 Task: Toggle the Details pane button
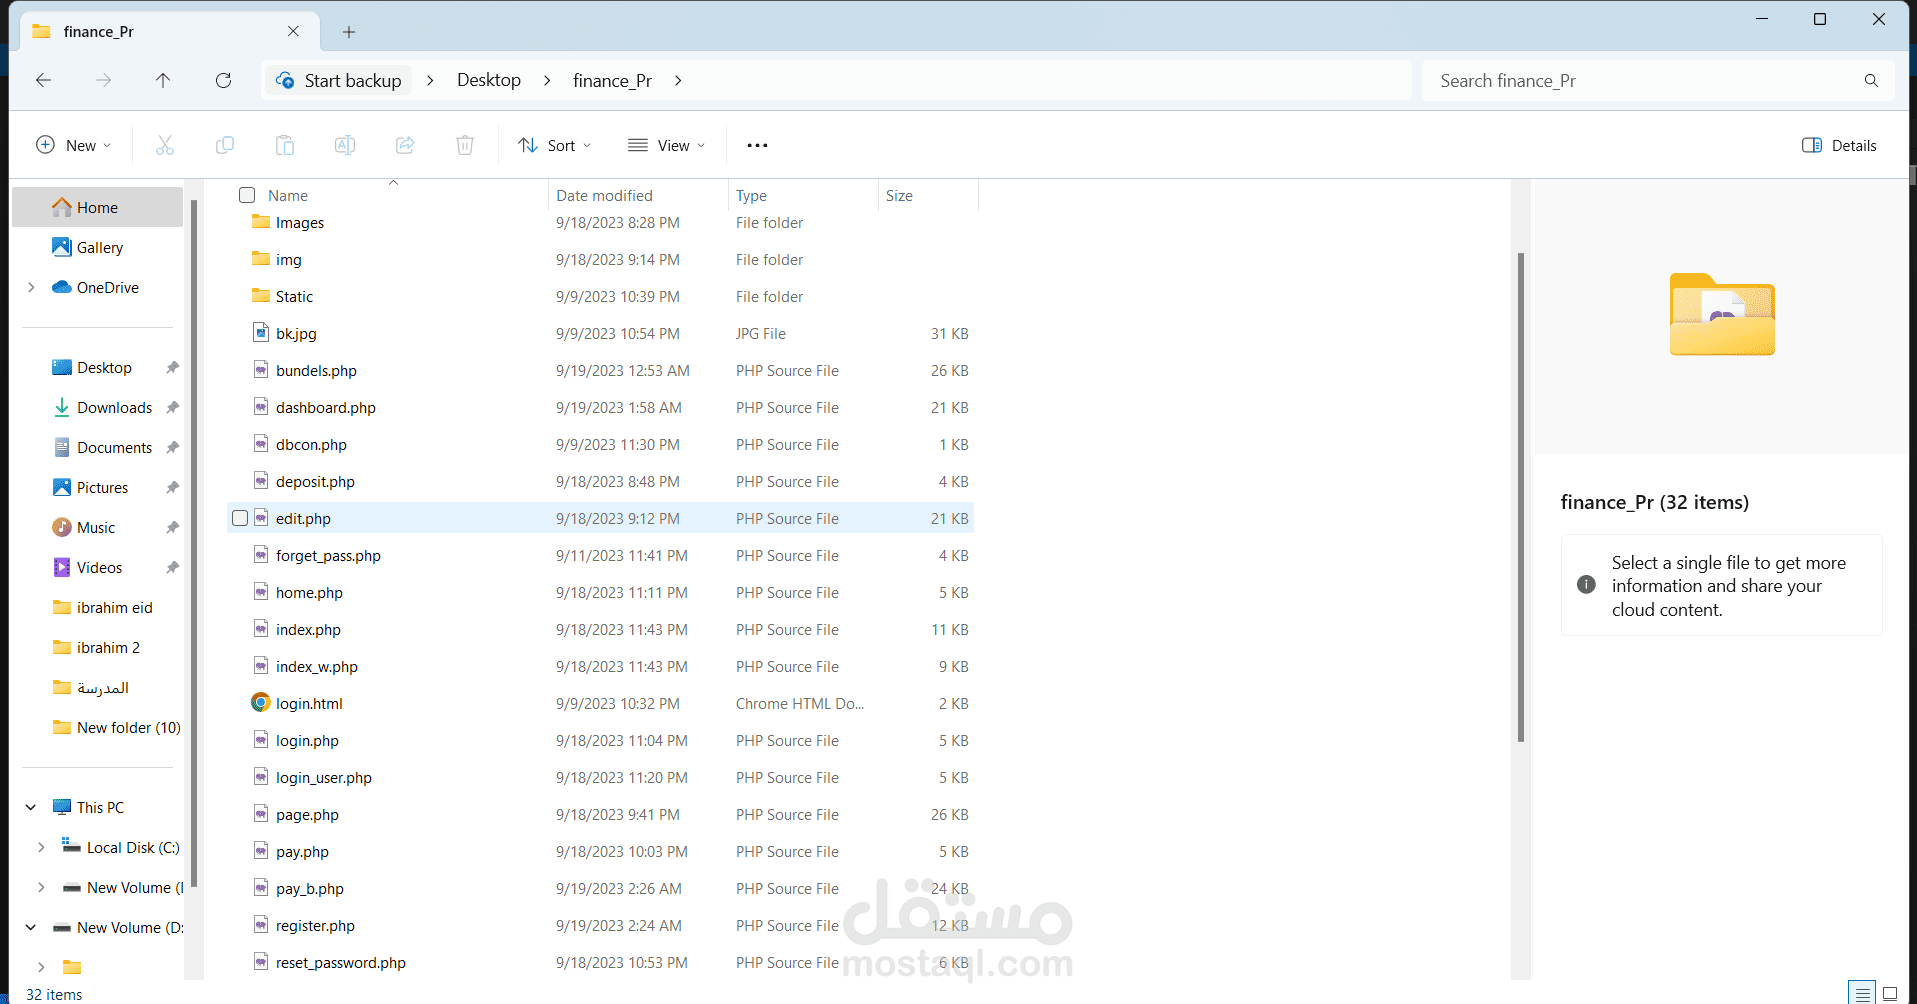point(1839,146)
